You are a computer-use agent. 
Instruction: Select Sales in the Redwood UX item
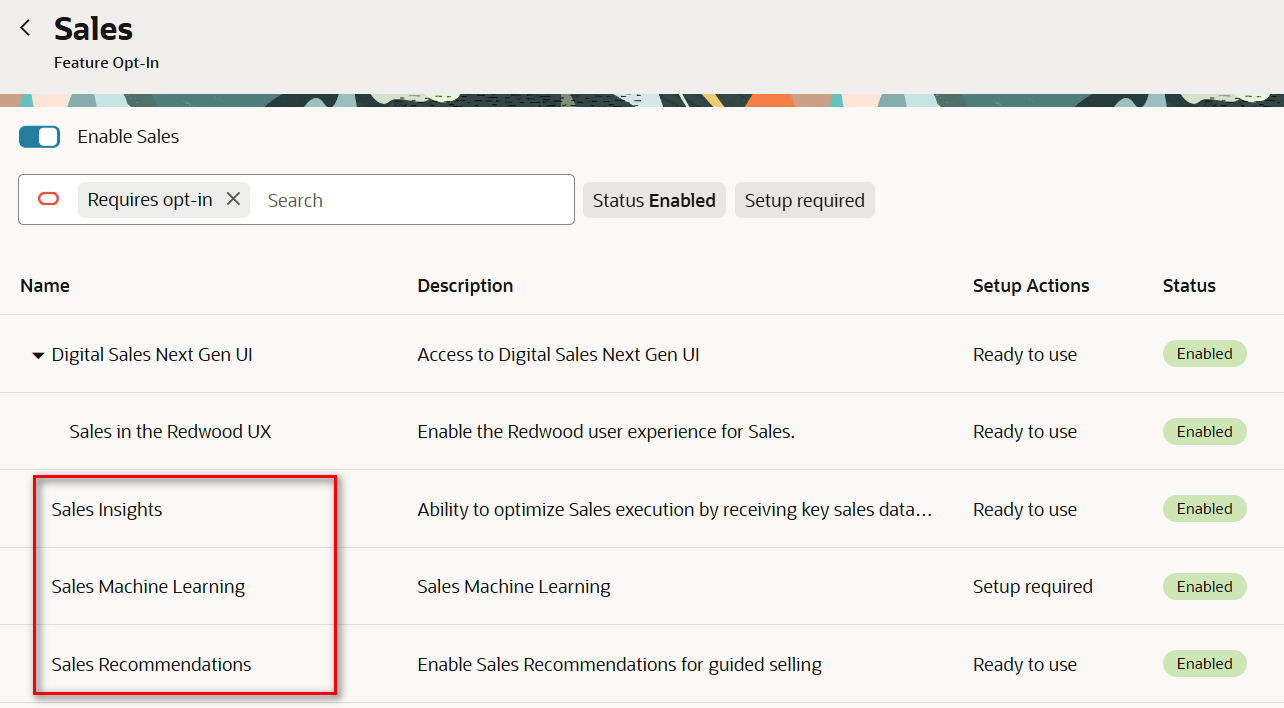click(x=170, y=432)
